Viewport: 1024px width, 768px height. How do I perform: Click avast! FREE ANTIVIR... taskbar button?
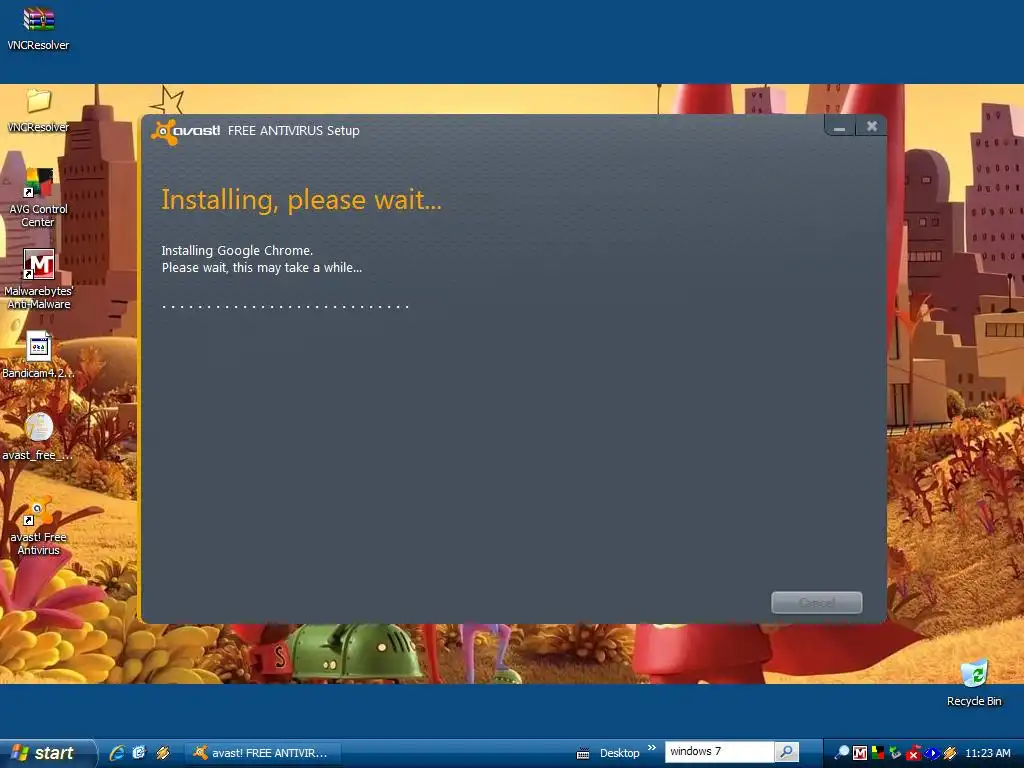coord(261,753)
